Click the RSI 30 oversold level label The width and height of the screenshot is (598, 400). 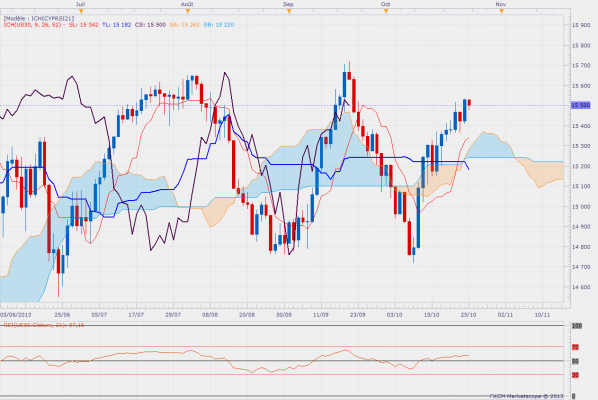(575, 375)
